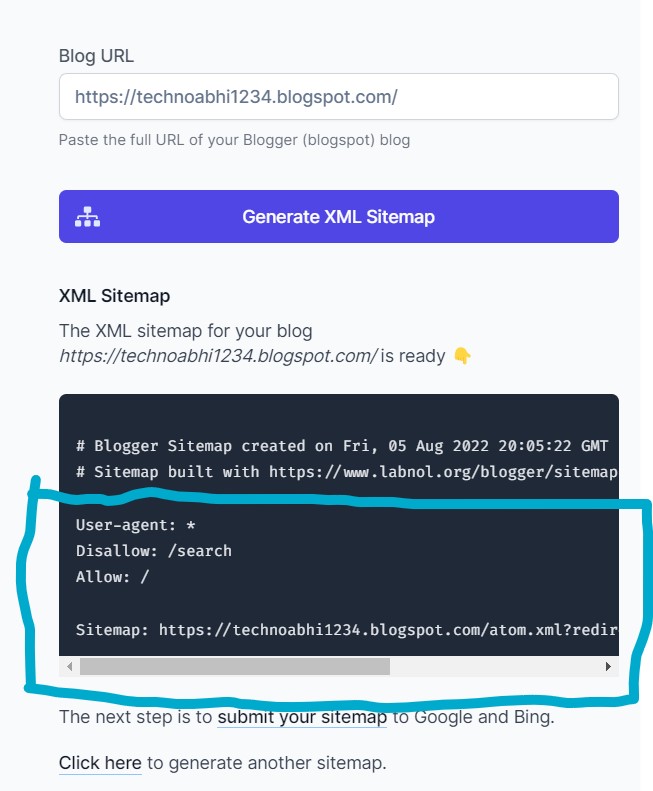The image size is (653, 791).
Task: Click the horizontal scrollbar thumb in the code box
Action: 235,666
